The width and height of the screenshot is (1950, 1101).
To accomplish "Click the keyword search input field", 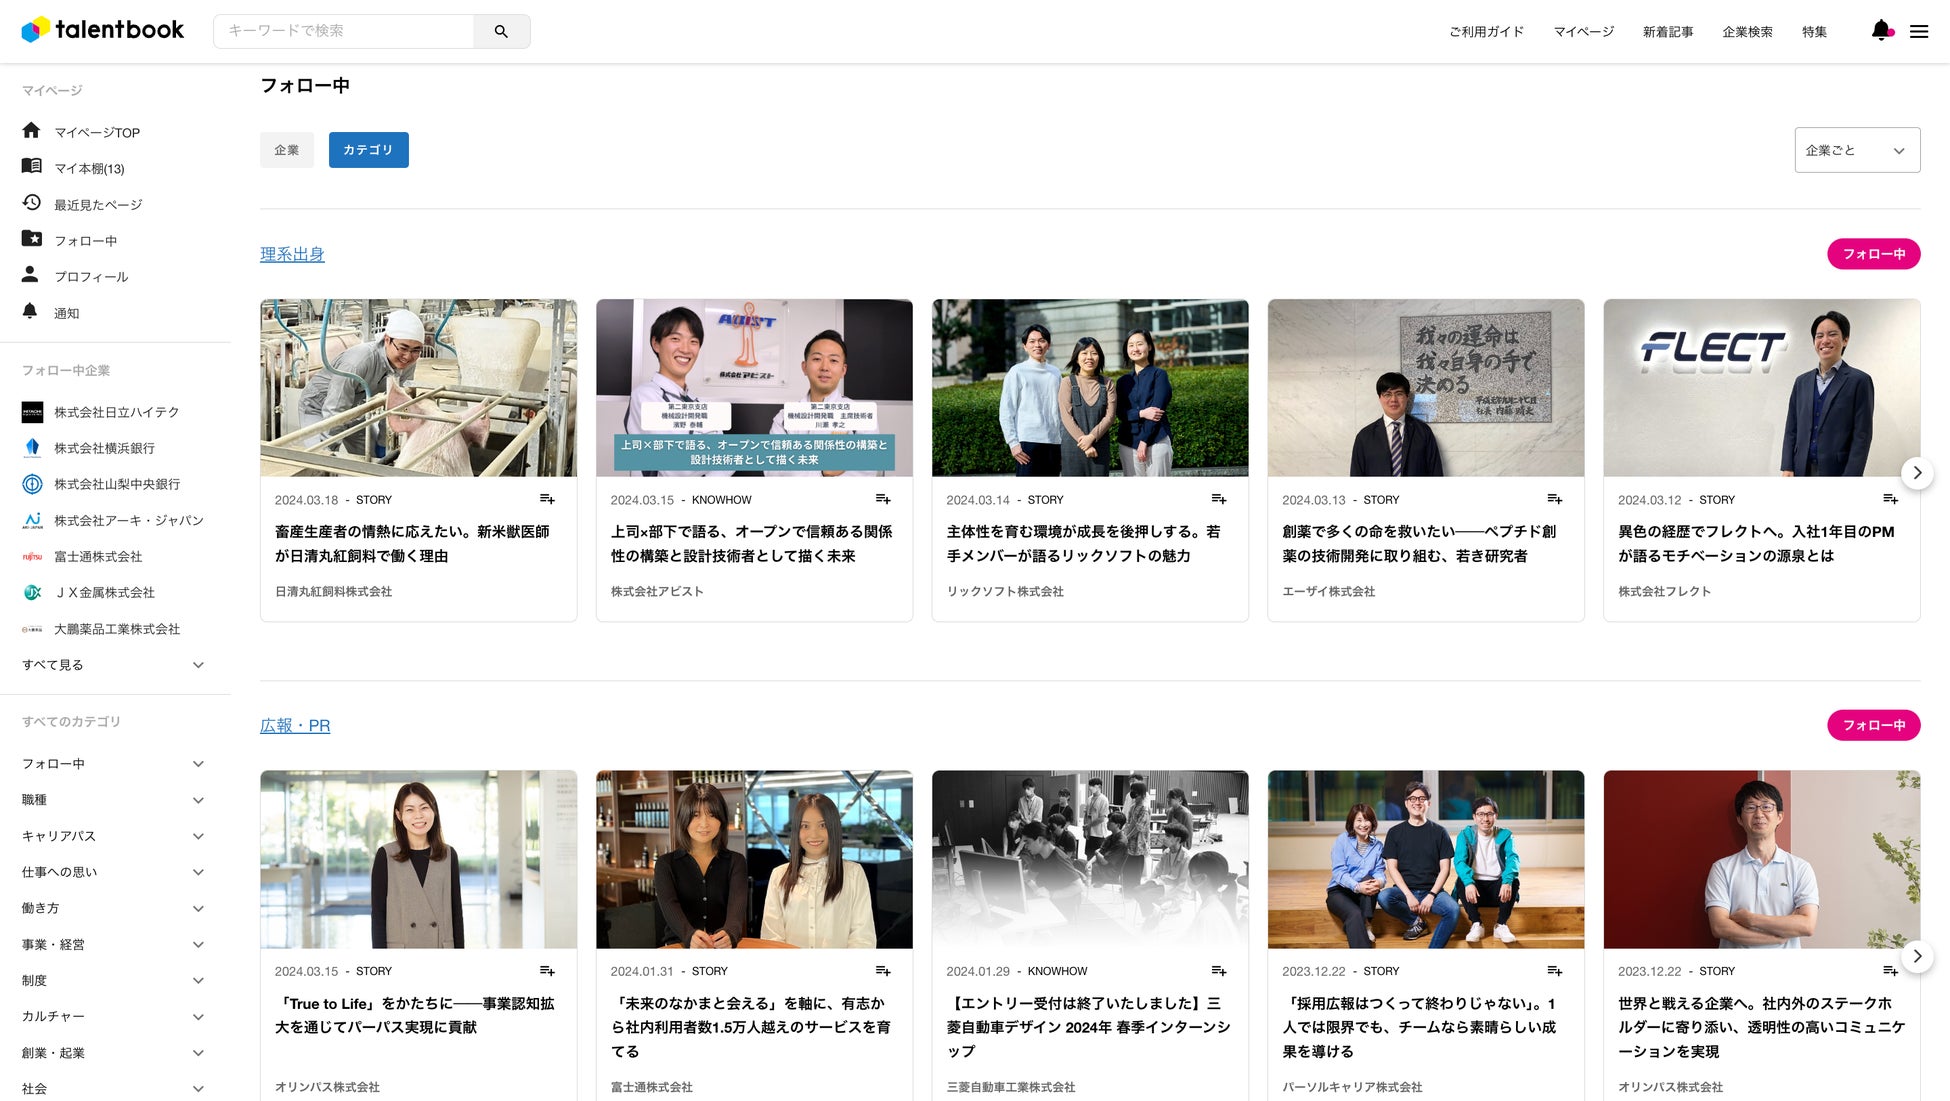I will click(345, 31).
